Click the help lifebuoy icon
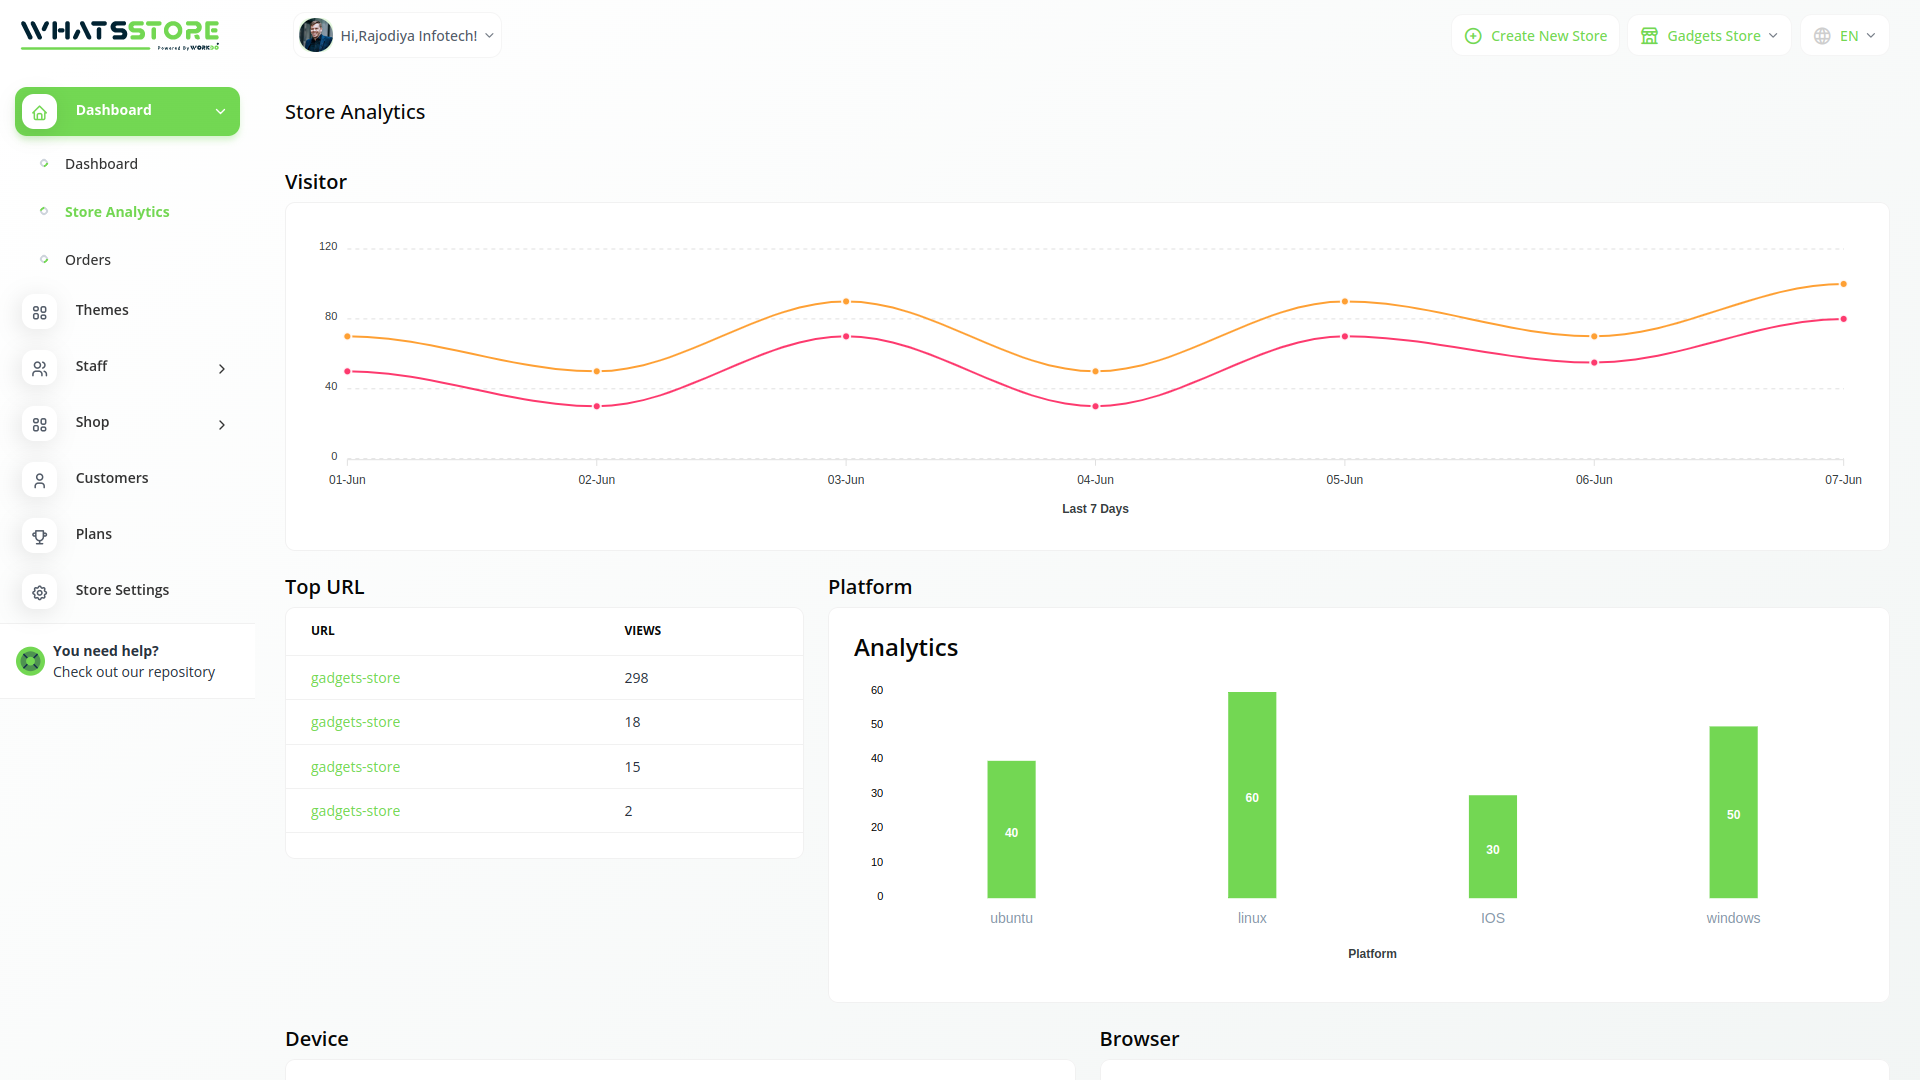Image resolution: width=1920 pixels, height=1080 pixels. pyautogui.click(x=31, y=661)
